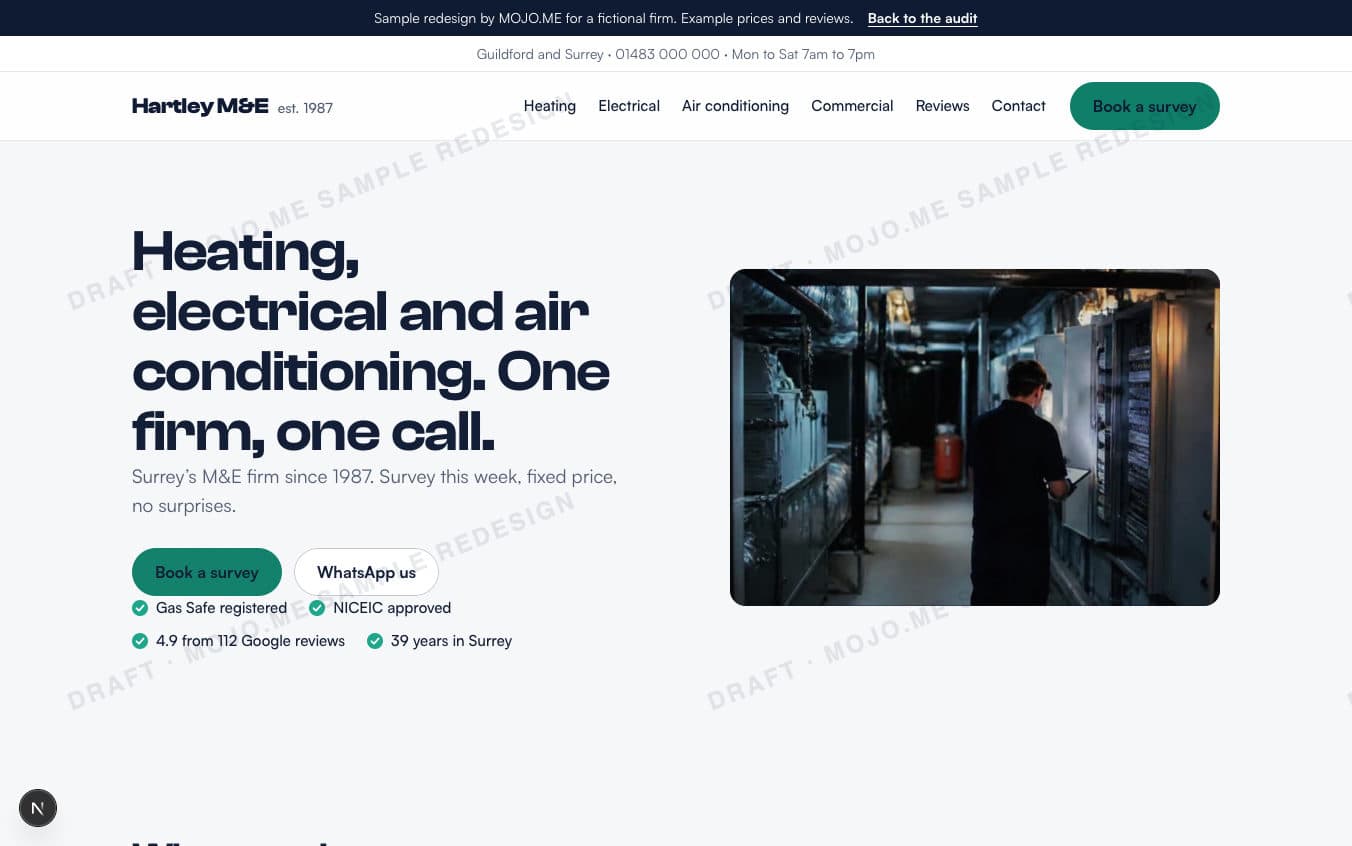Click the 'Surrey's M&E firm since 1987' subheading
Image resolution: width=1352 pixels, height=846 pixels.
pos(375,491)
